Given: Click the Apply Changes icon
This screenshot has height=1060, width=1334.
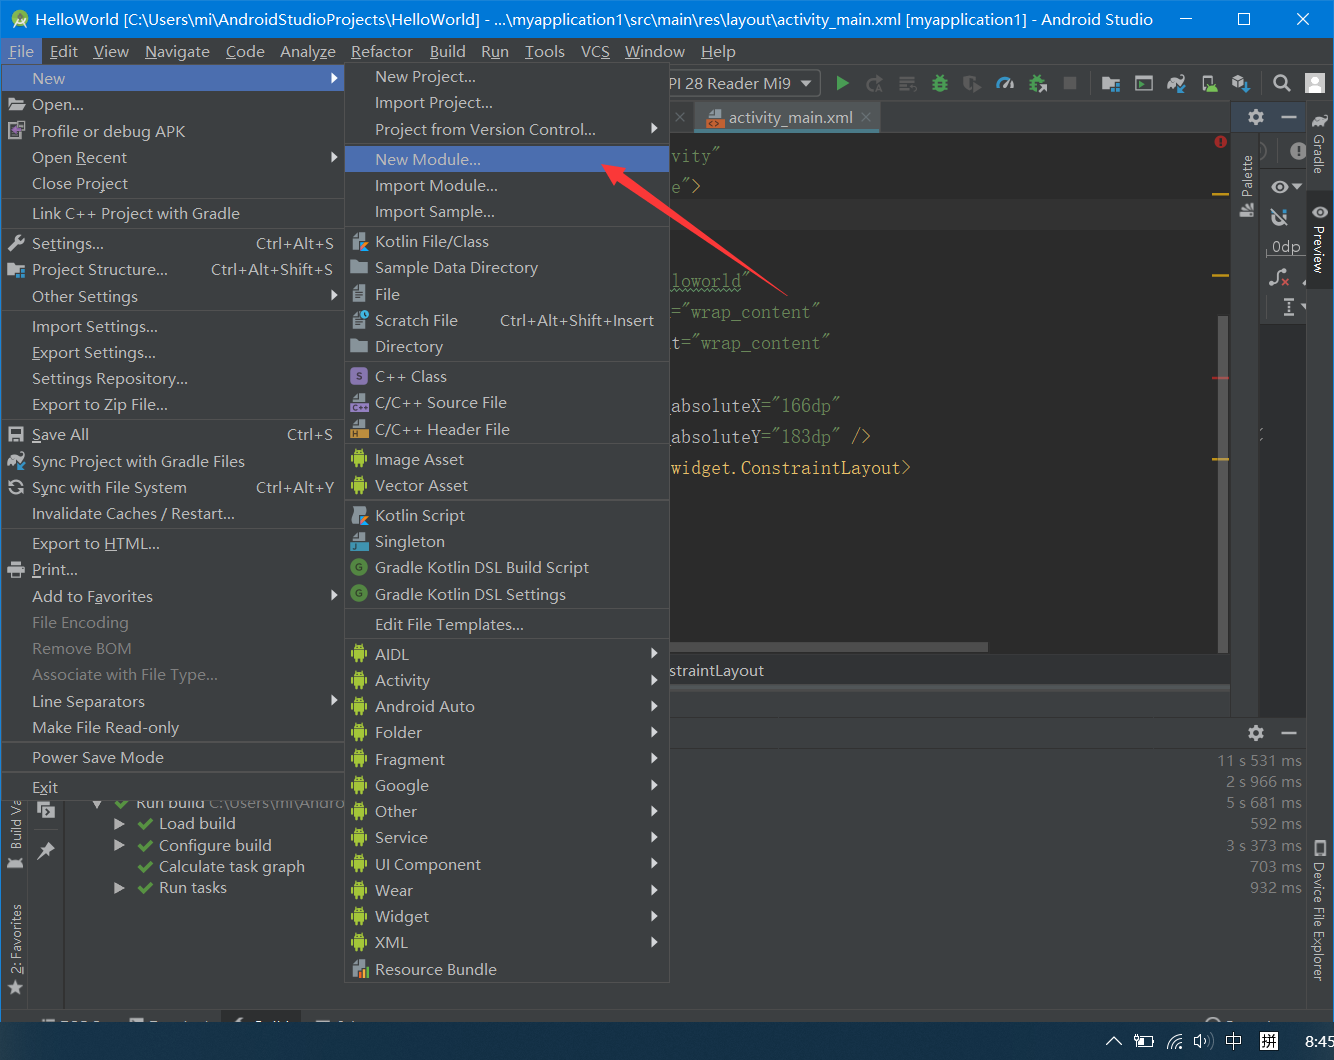Looking at the screenshot, I should click(875, 83).
